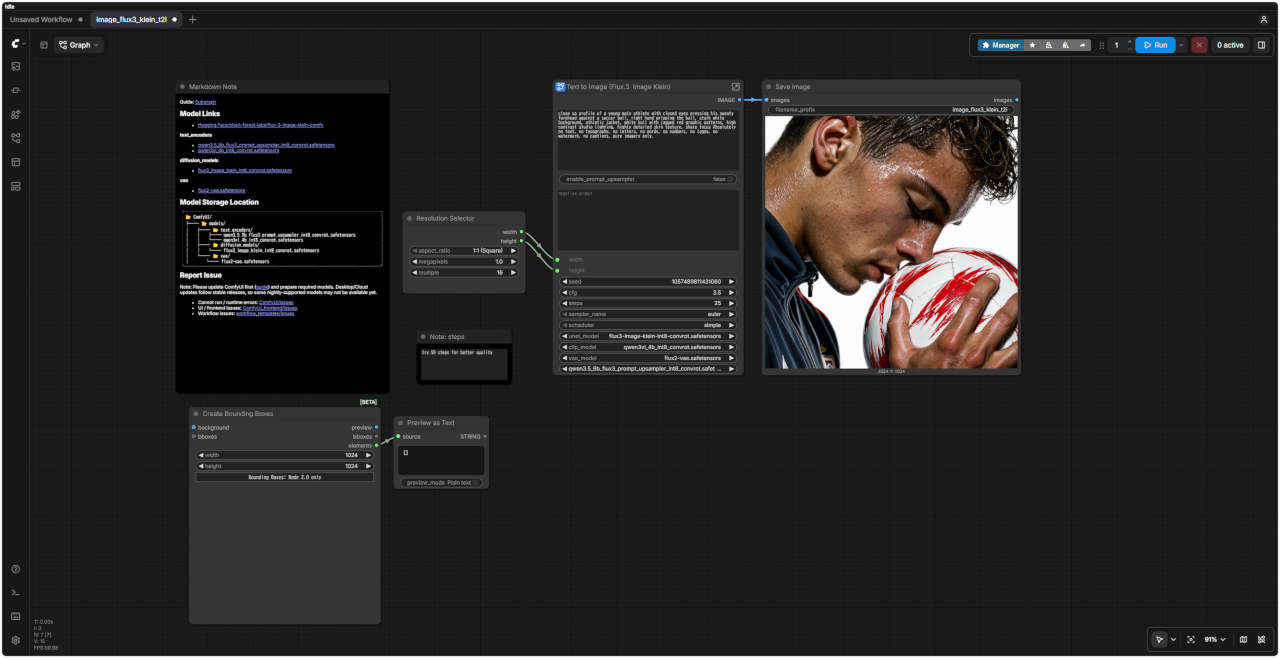Collapse the Markdown Note node
The width and height of the screenshot is (1280, 658).
point(182,87)
